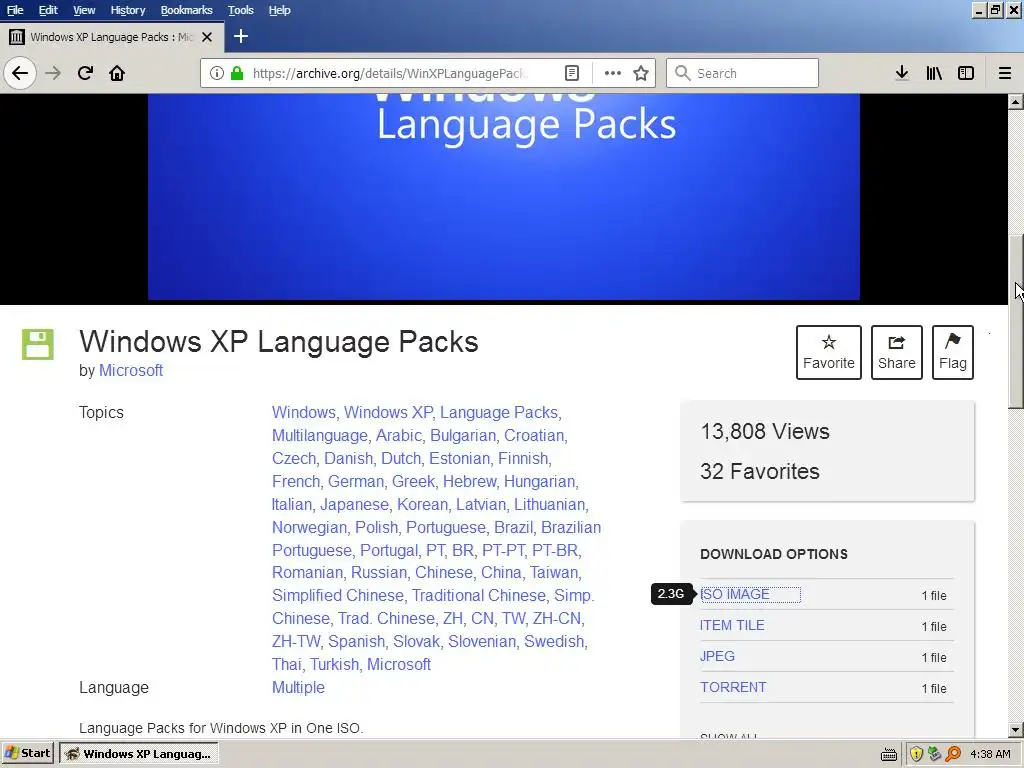View secure connection padlock details
This screenshot has width=1024, height=768.
237,73
